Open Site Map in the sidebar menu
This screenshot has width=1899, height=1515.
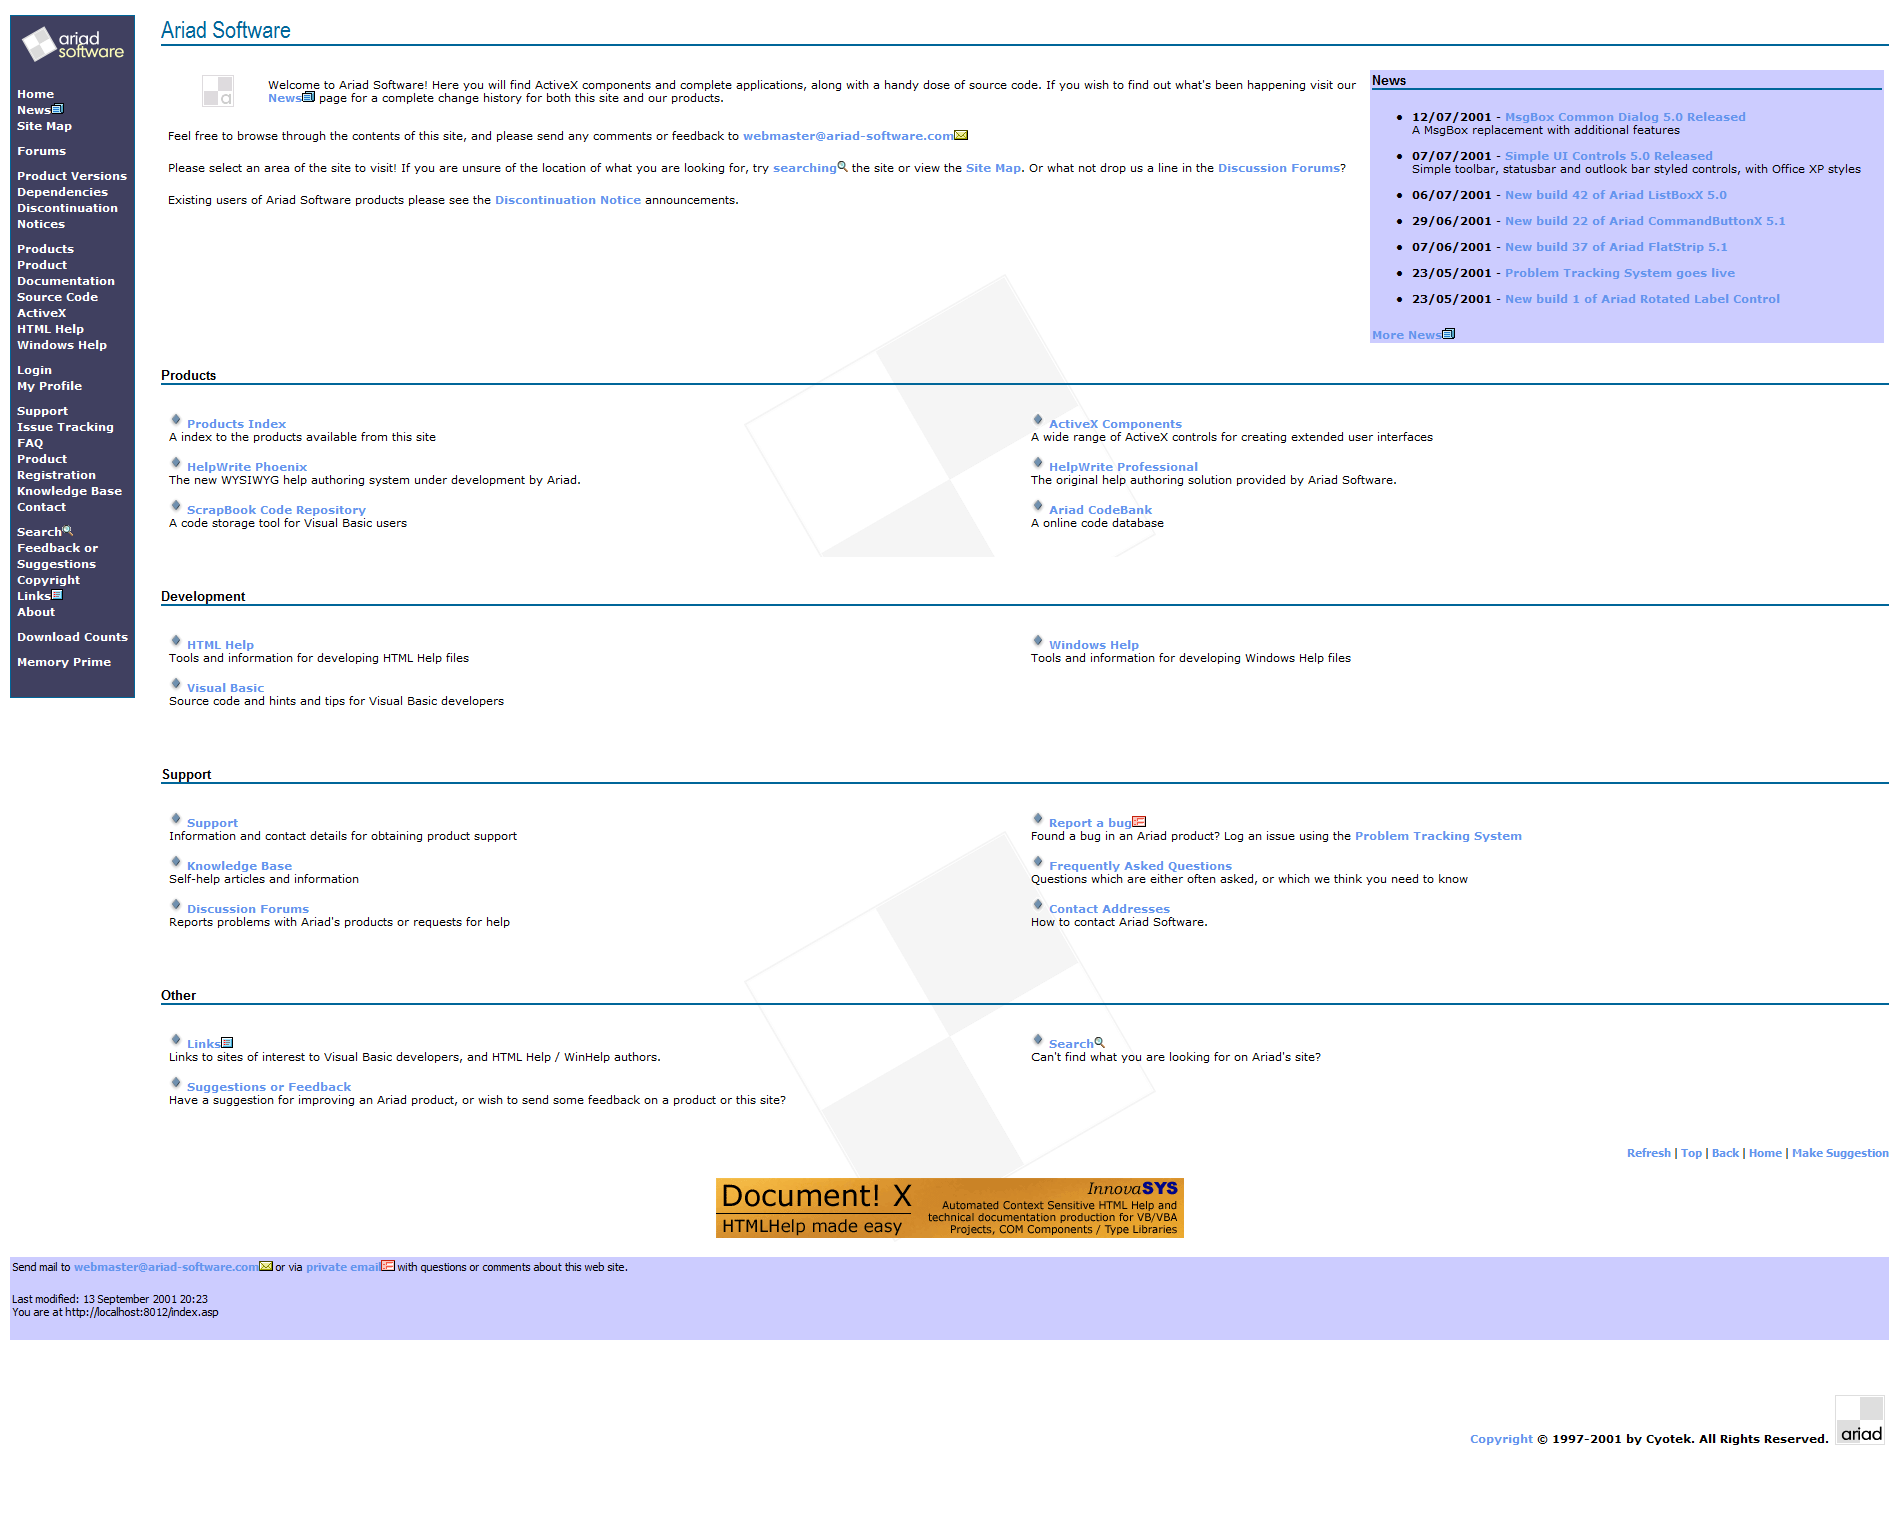[x=44, y=126]
